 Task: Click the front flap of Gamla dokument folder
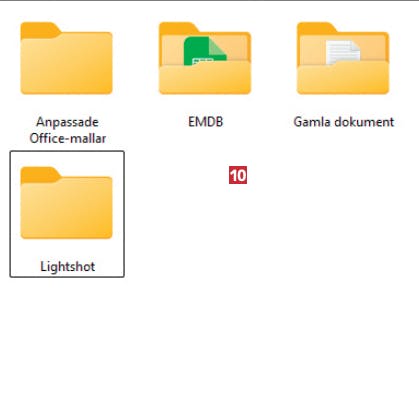pos(343,77)
